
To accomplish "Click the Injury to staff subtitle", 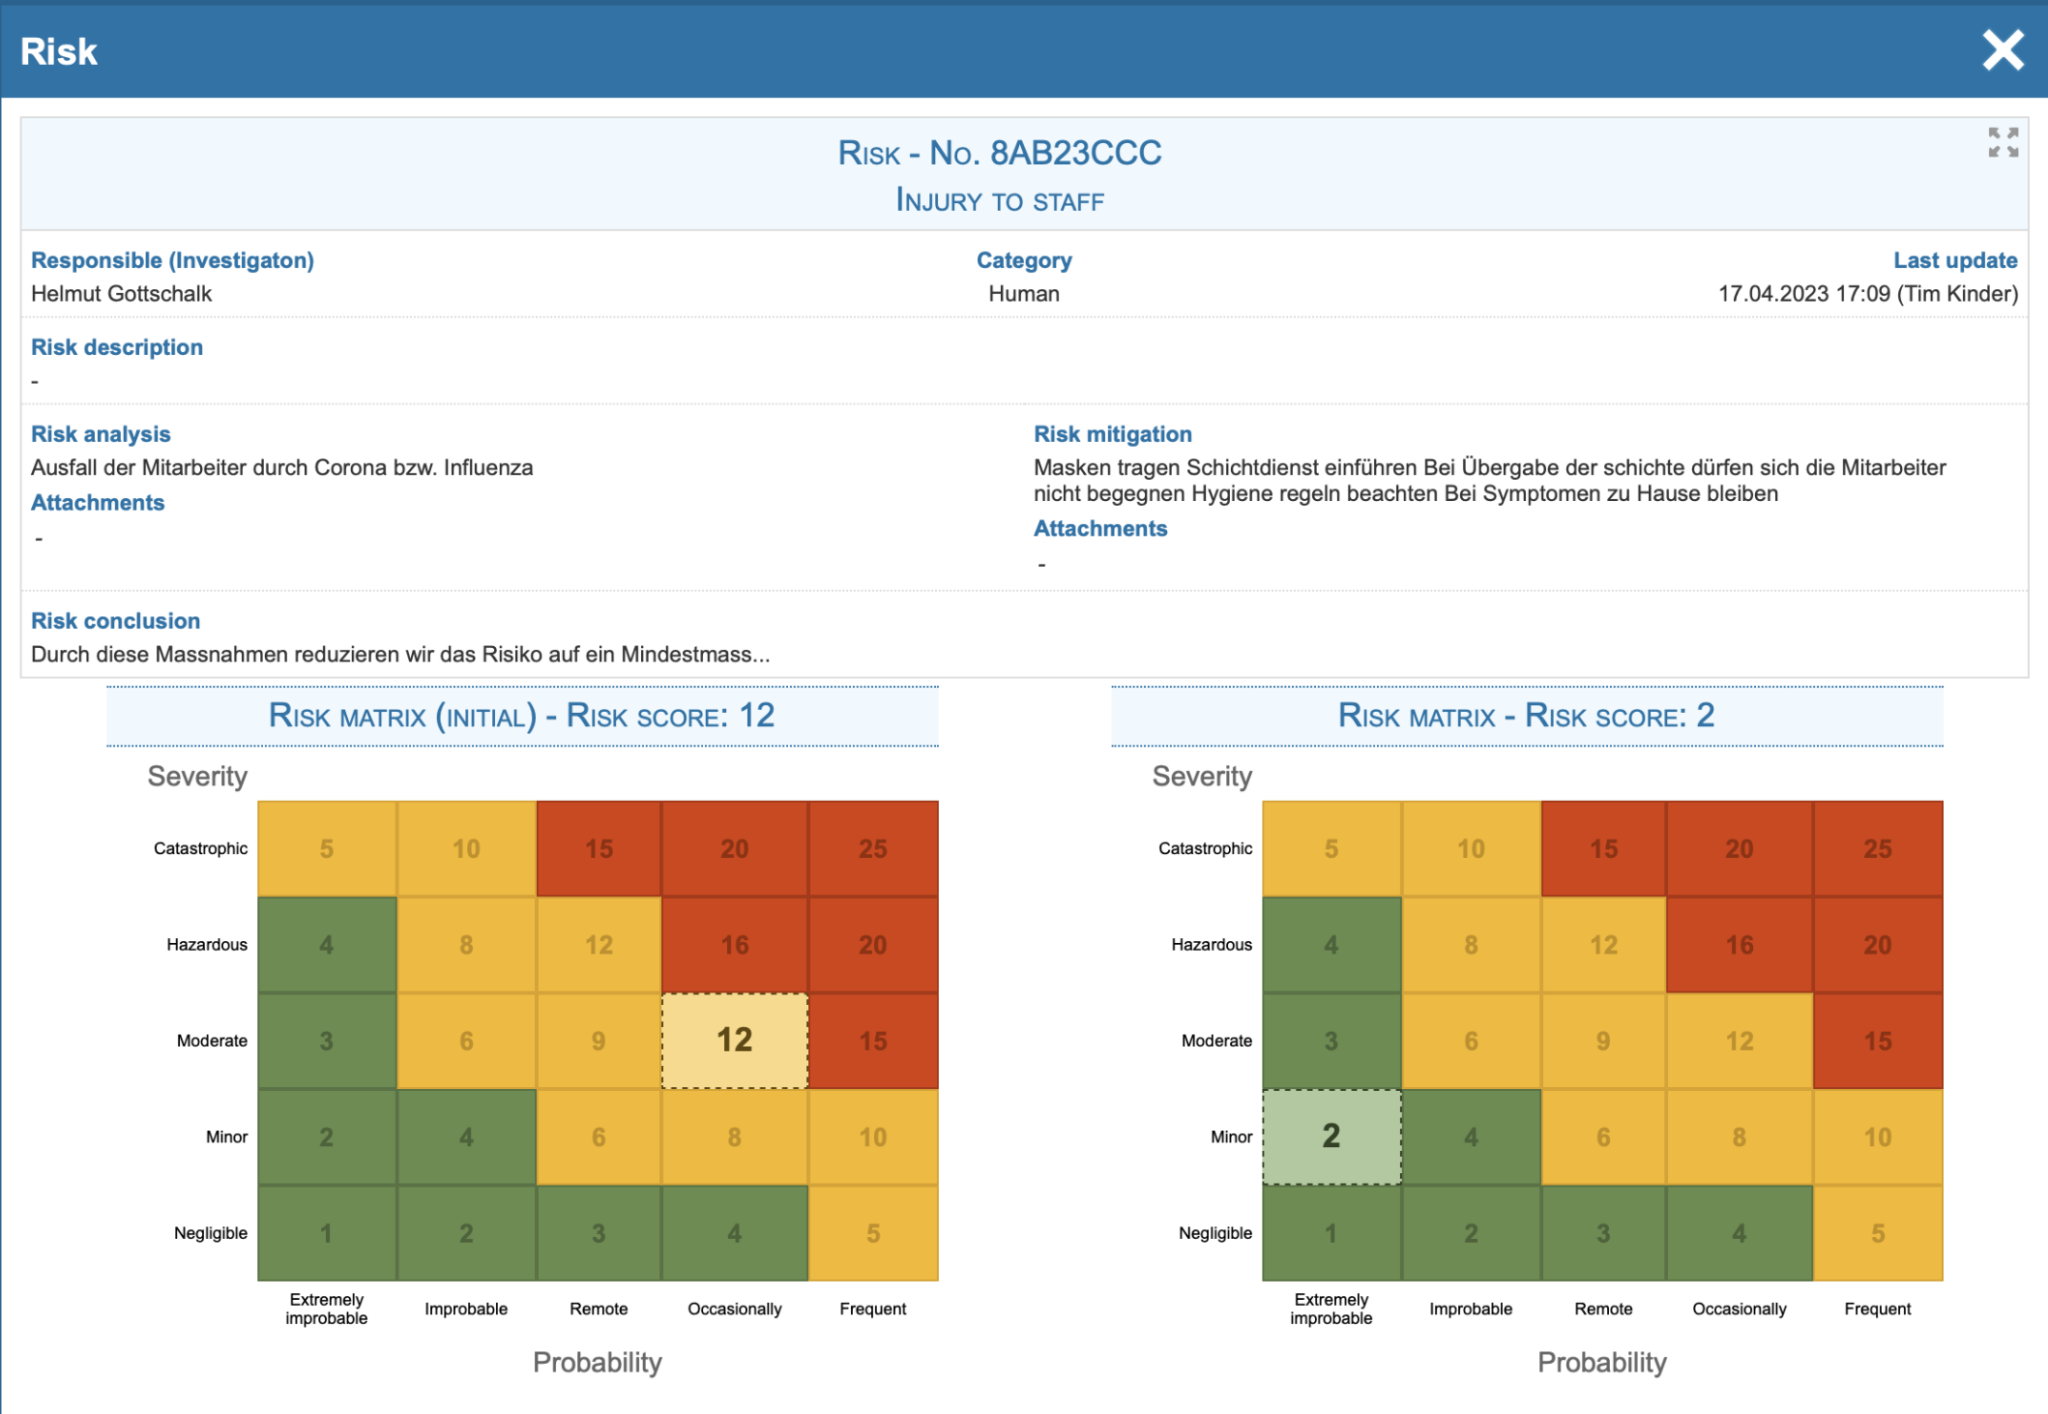I will 1000,200.
